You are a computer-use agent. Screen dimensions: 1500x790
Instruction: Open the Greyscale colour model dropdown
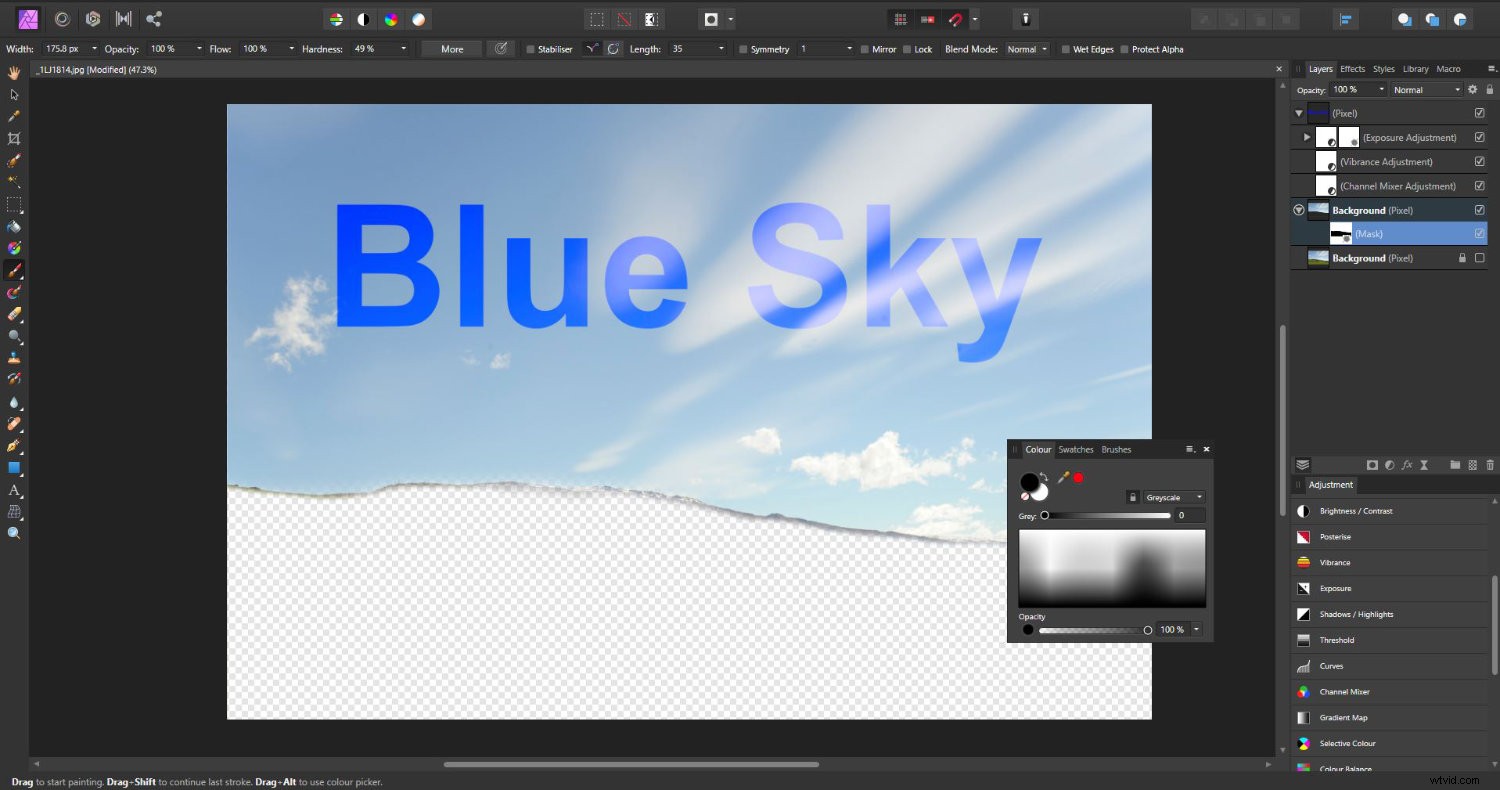(x=1170, y=497)
